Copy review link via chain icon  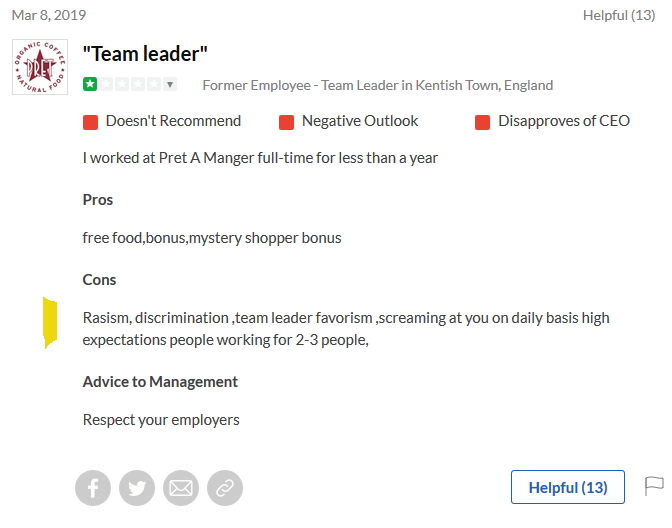coord(225,488)
